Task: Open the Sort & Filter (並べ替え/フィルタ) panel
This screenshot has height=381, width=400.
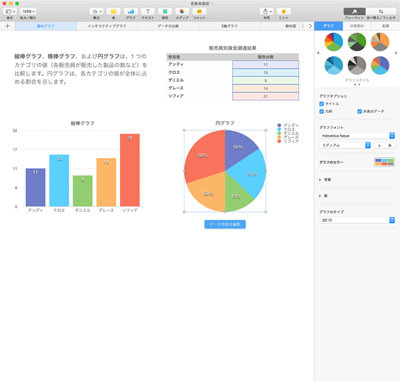Action: [x=381, y=11]
